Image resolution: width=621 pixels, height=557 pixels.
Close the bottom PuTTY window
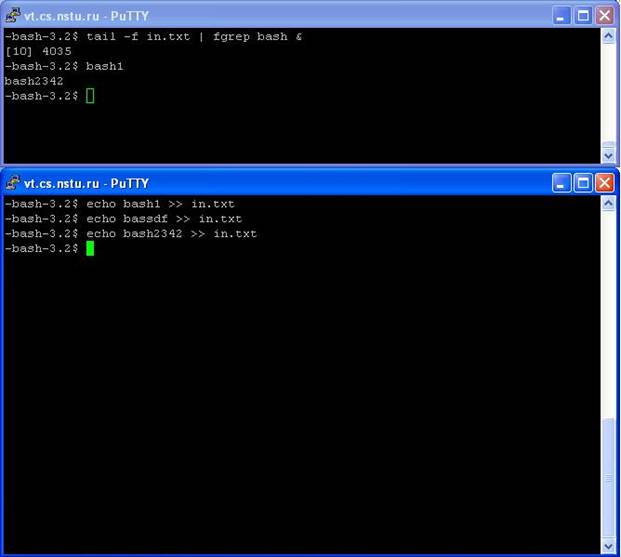pyautogui.click(x=604, y=183)
